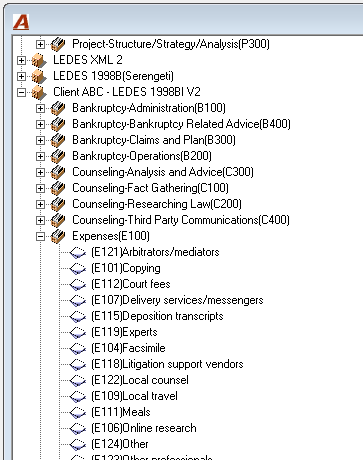The image size is (363, 460).
Task: Select (E106)Online research
Action: [144, 428]
